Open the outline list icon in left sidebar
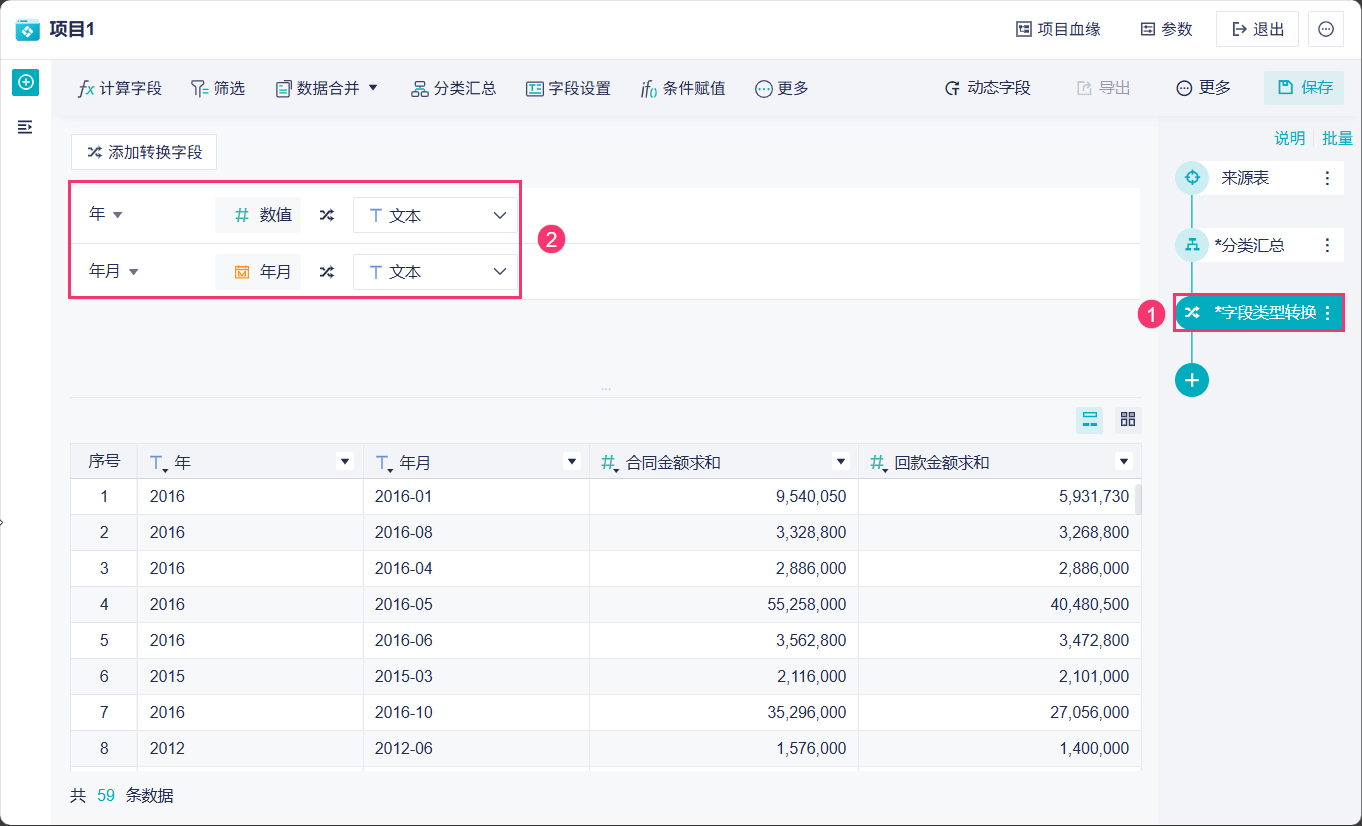Image resolution: width=1362 pixels, height=826 pixels. tap(26, 127)
